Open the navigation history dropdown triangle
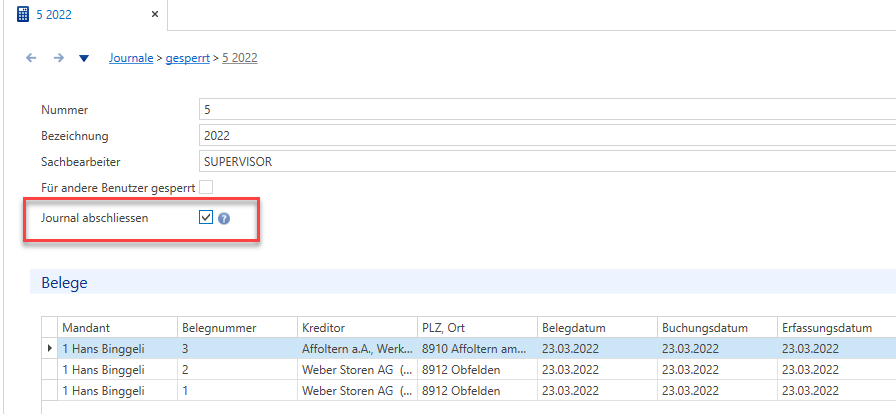 pos(84,58)
